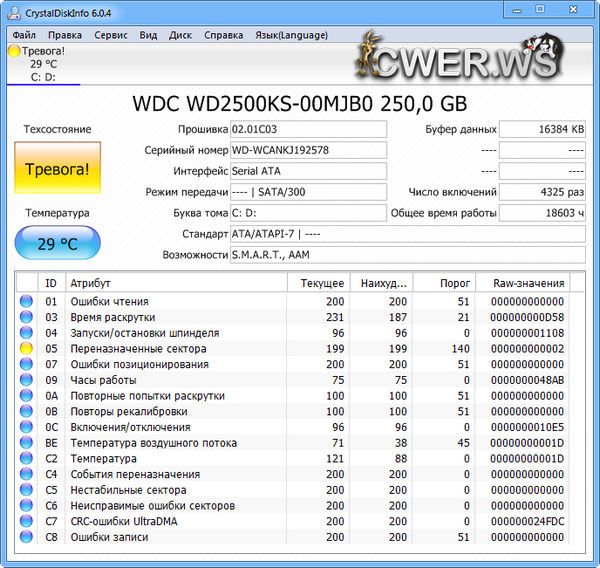Viewport: 600px width, 568px height.
Task: Click the status icon beside Ошибки записи
Action: coord(26,538)
